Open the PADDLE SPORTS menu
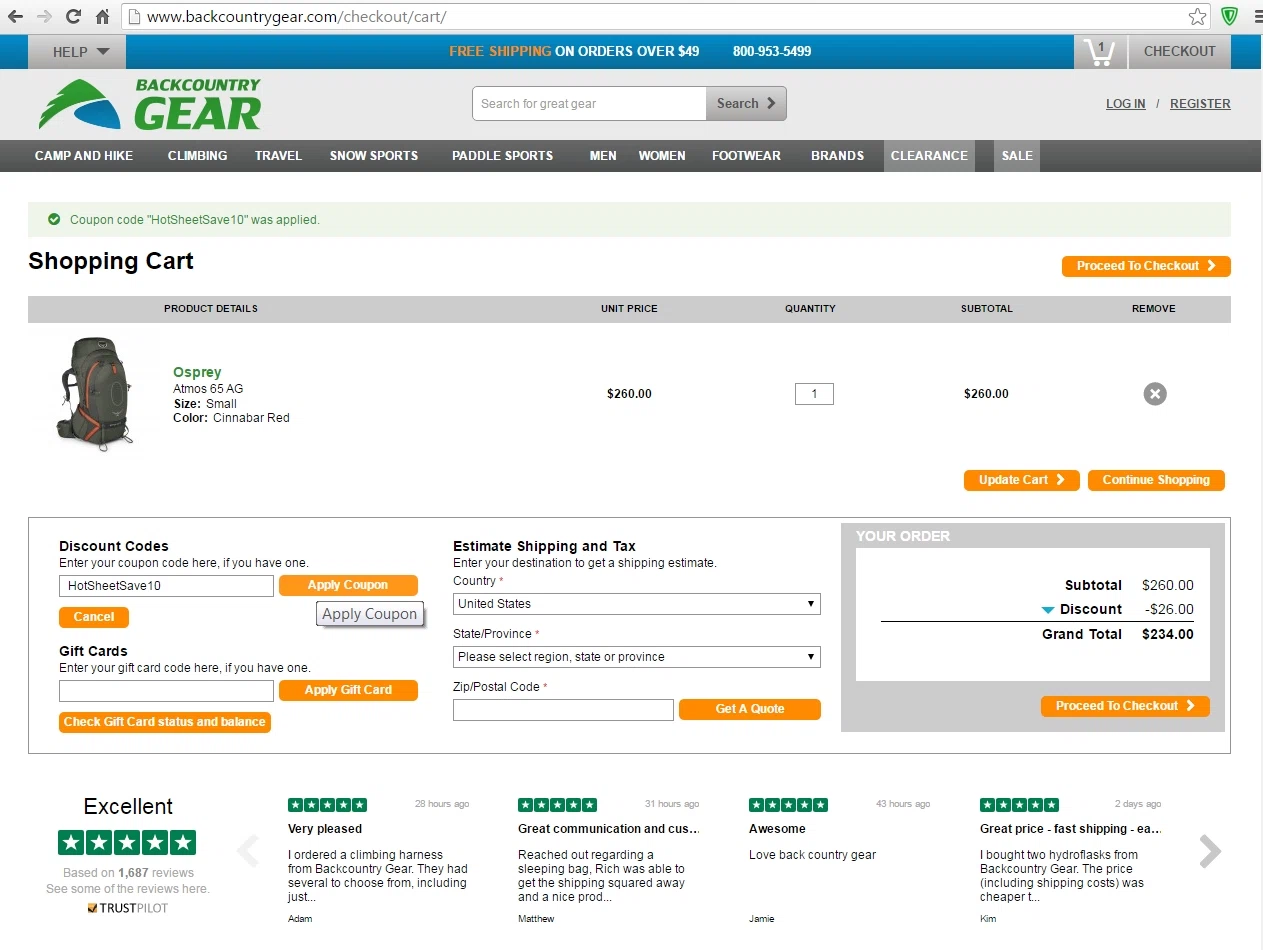1263x950 pixels. point(502,156)
